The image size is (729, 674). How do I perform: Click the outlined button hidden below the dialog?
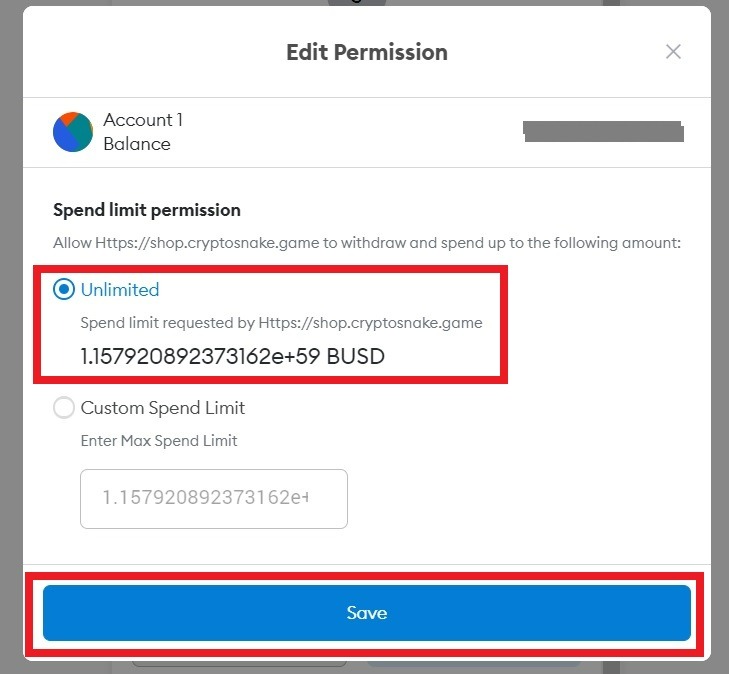tap(240, 664)
